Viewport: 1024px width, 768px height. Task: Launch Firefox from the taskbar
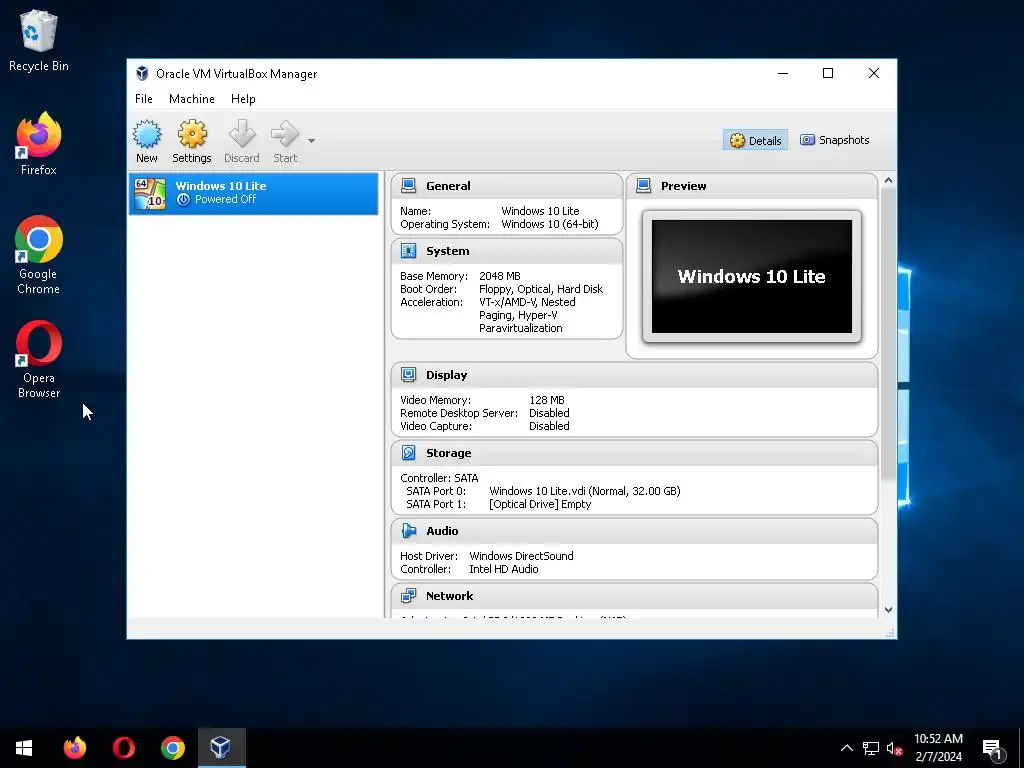[x=74, y=748]
